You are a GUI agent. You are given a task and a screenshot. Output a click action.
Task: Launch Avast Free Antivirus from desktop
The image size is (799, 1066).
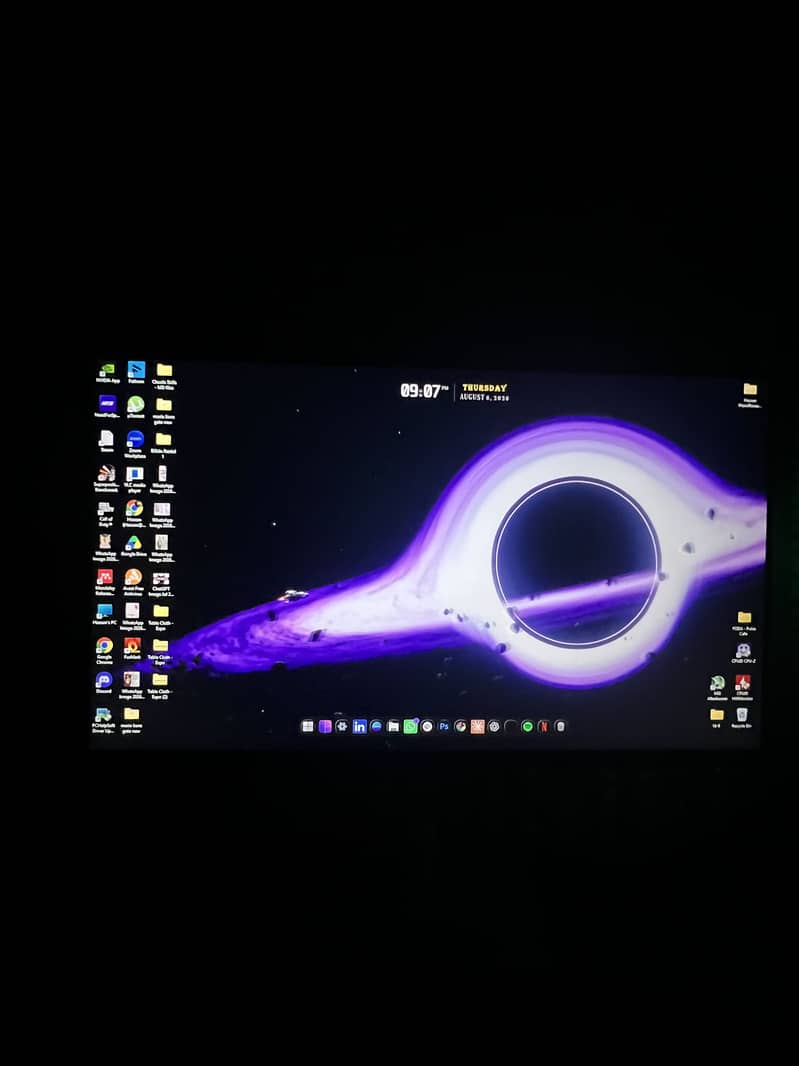click(133, 582)
